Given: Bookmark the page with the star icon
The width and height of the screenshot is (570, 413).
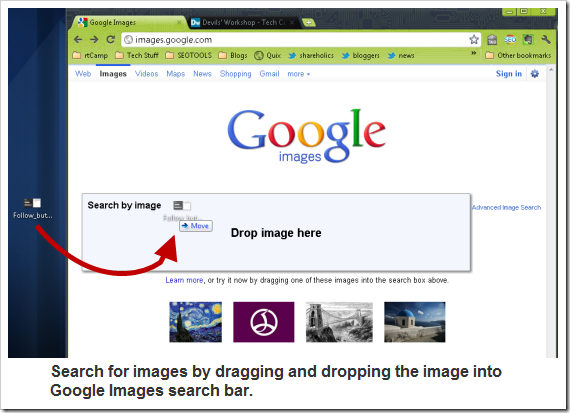Looking at the screenshot, I should coord(474,39).
